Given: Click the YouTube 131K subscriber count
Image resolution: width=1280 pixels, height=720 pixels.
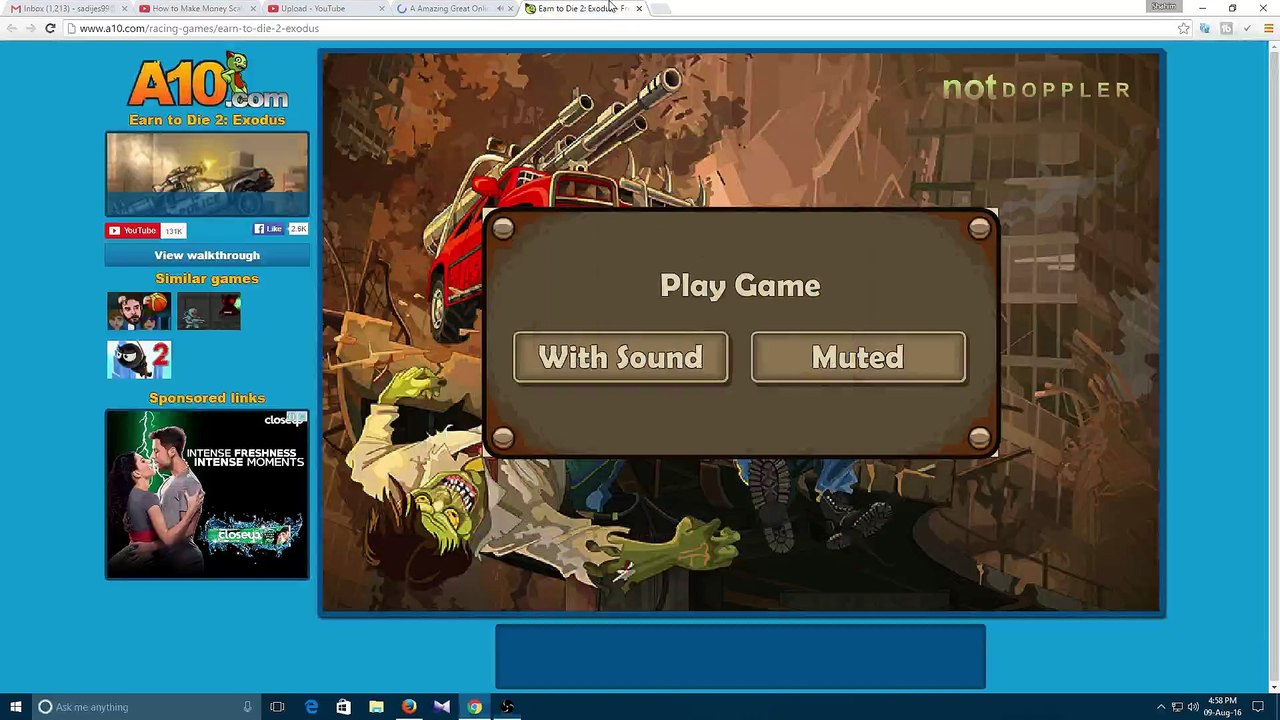Looking at the screenshot, I should coord(174,231).
